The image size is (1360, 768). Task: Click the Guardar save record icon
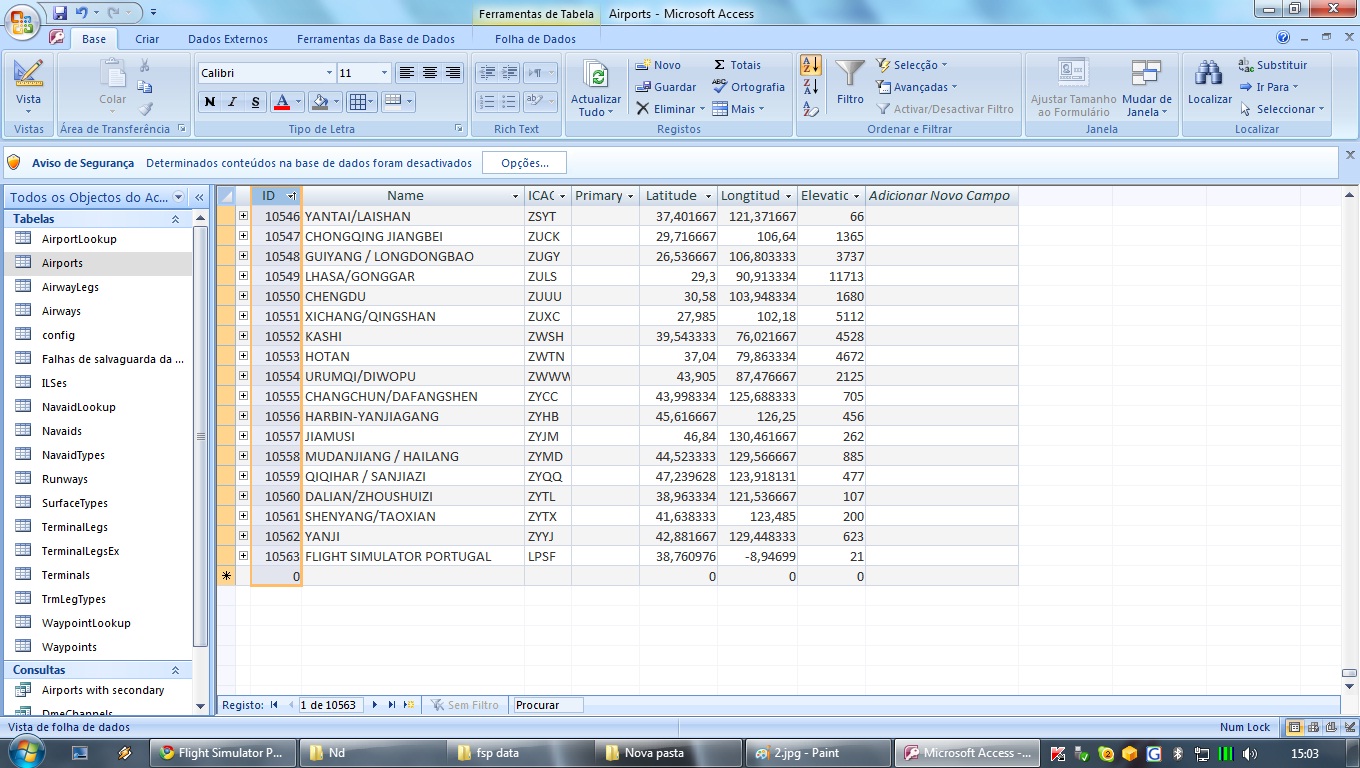[643, 87]
